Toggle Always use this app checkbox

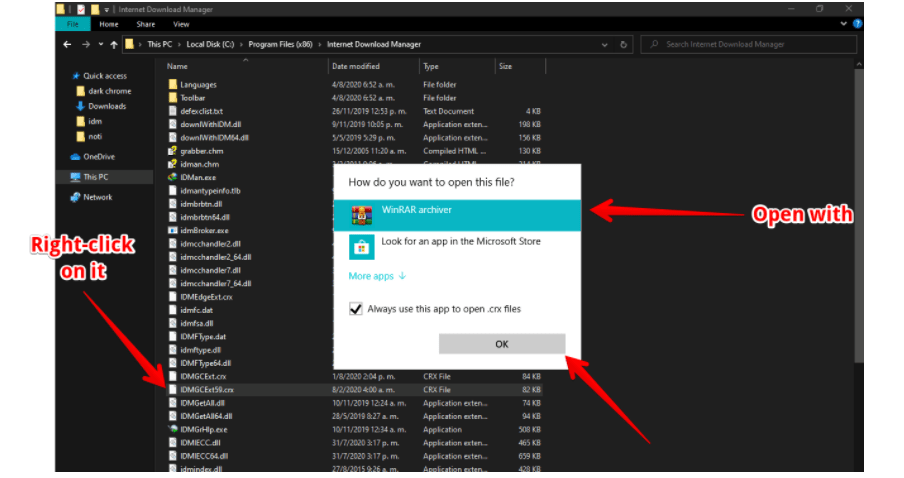tap(356, 309)
